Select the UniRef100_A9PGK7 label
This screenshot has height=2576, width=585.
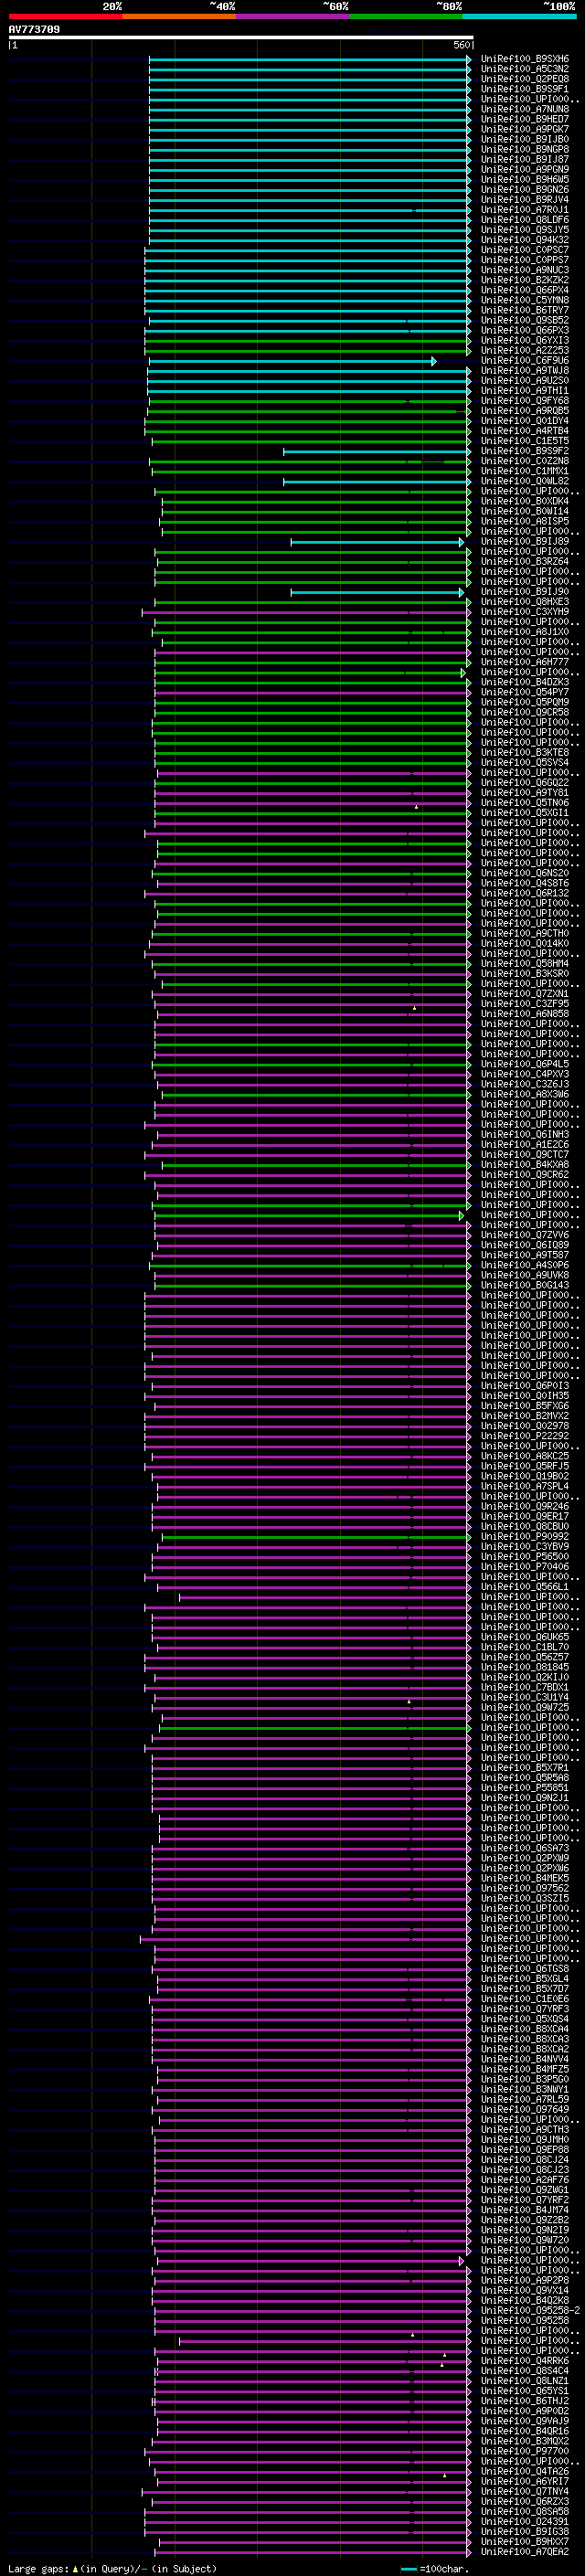pos(525,129)
